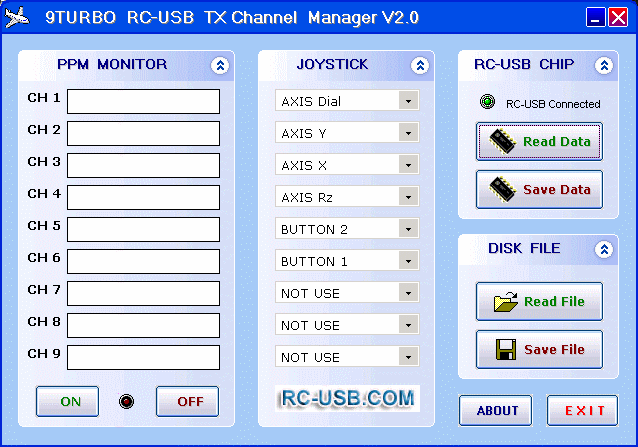Click the CH 8 monitor field
The height and width of the screenshot is (447, 638).
144,325
